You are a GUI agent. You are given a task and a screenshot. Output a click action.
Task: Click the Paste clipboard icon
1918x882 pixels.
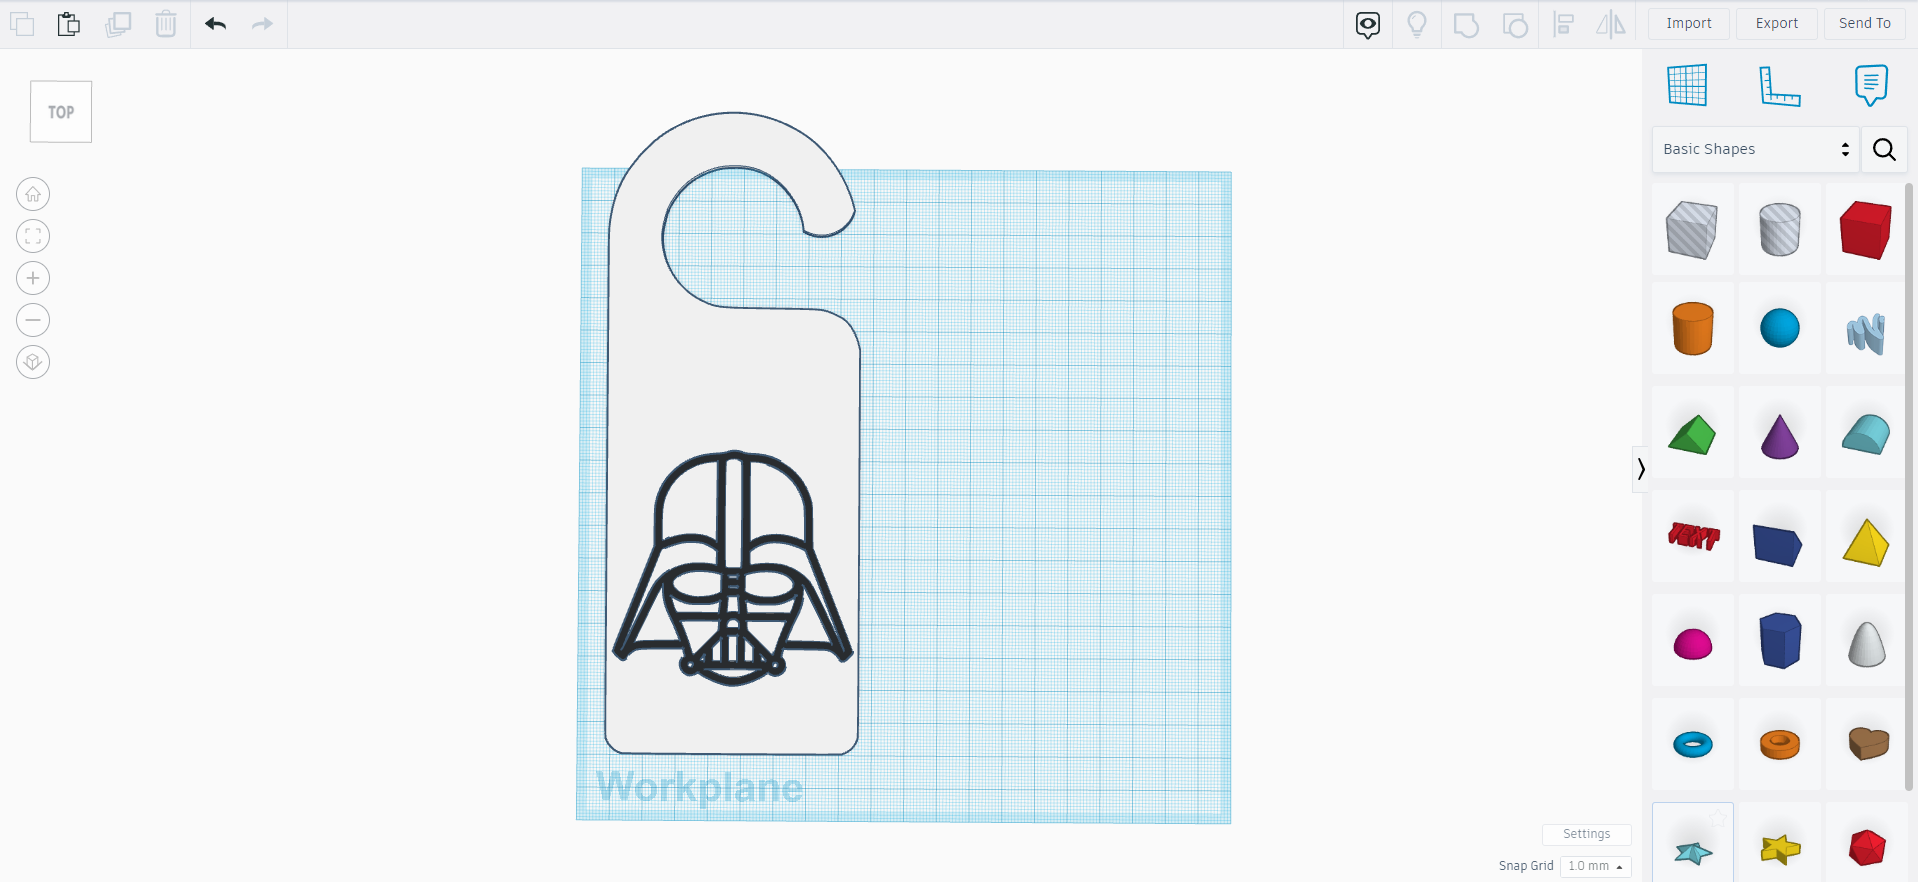point(69,23)
